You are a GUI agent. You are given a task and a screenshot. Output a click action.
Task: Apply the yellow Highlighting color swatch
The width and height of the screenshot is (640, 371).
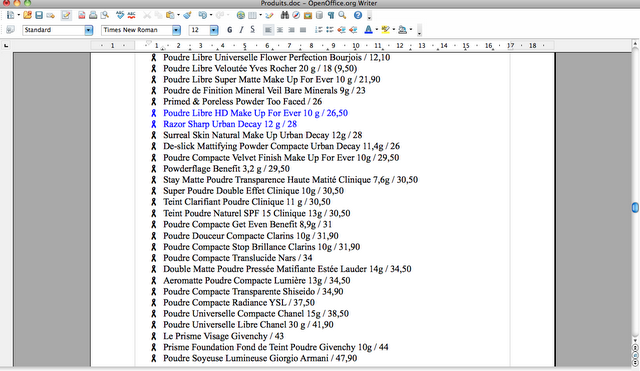(385, 30)
